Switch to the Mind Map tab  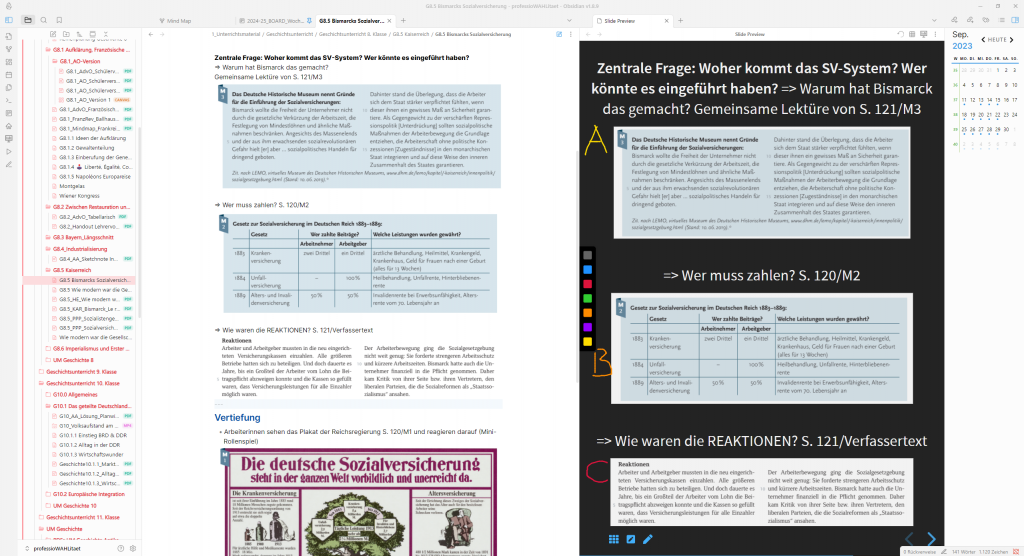coord(180,20)
